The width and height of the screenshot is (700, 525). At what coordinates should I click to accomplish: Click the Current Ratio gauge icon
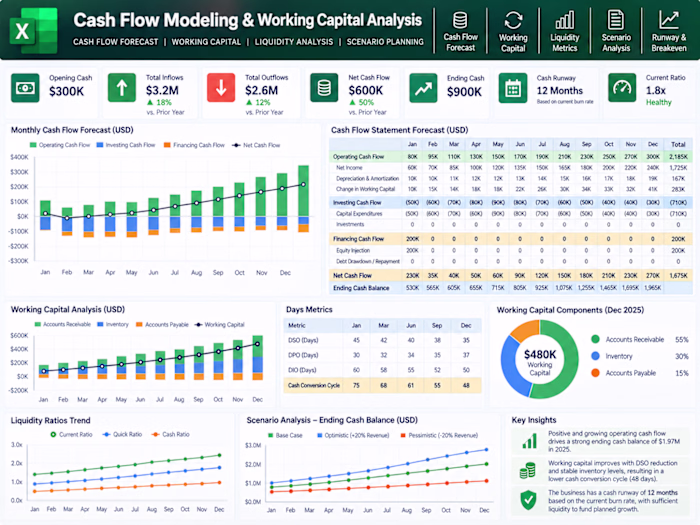pos(622,88)
